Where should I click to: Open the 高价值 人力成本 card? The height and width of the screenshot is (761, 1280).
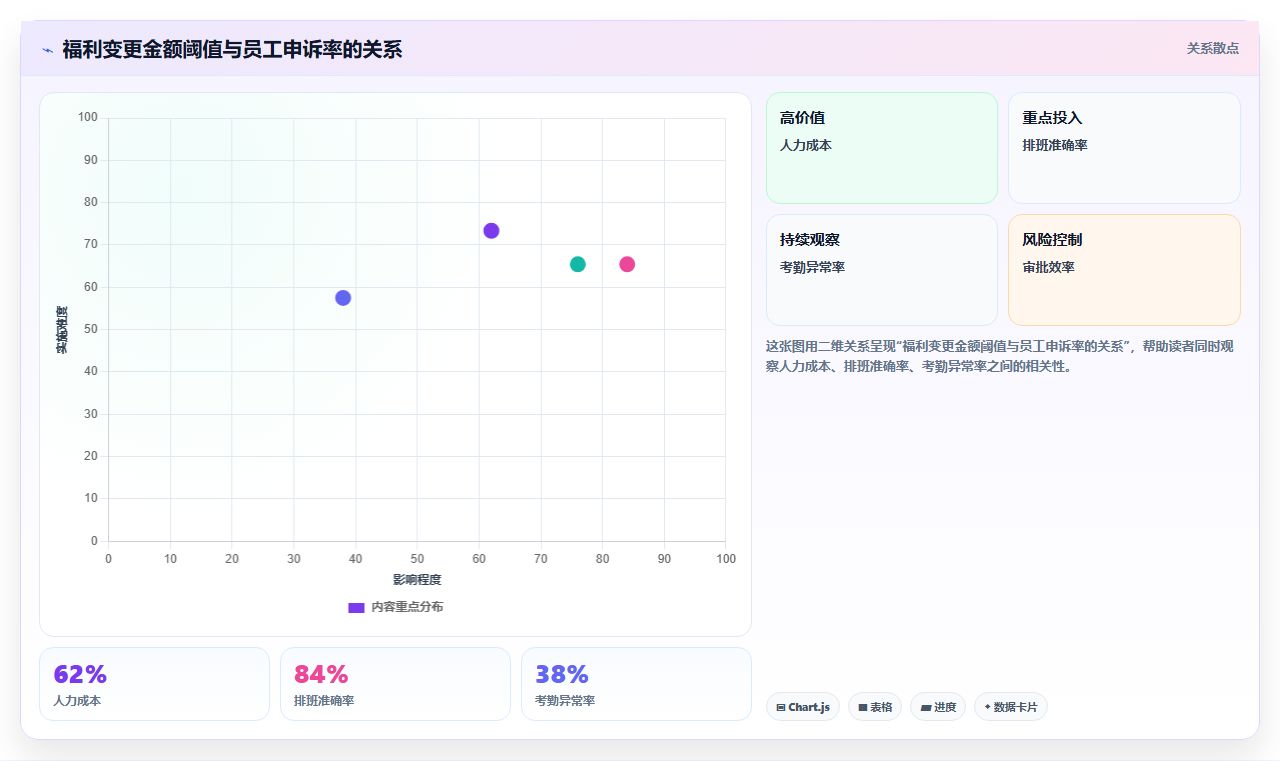(x=882, y=148)
